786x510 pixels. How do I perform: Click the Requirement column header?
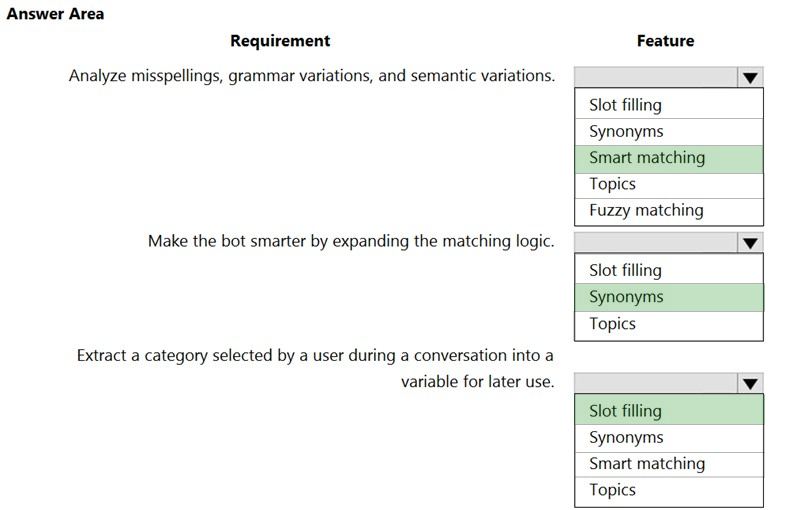[280, 41]
